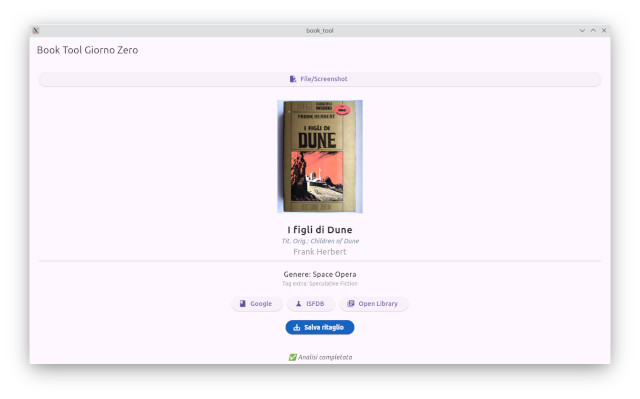Click the 'book_tool' window title text
This screenshot has width=640, height=399.
(320, 31)
